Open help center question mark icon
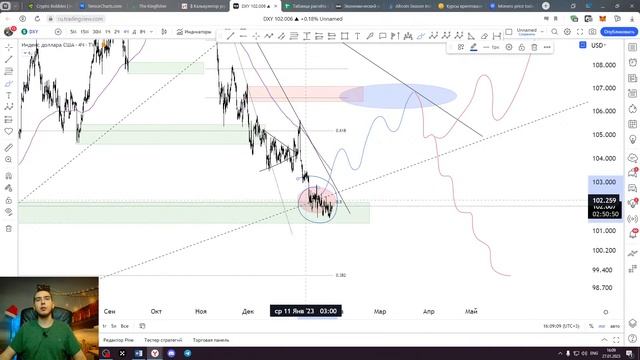 (633, 338)
